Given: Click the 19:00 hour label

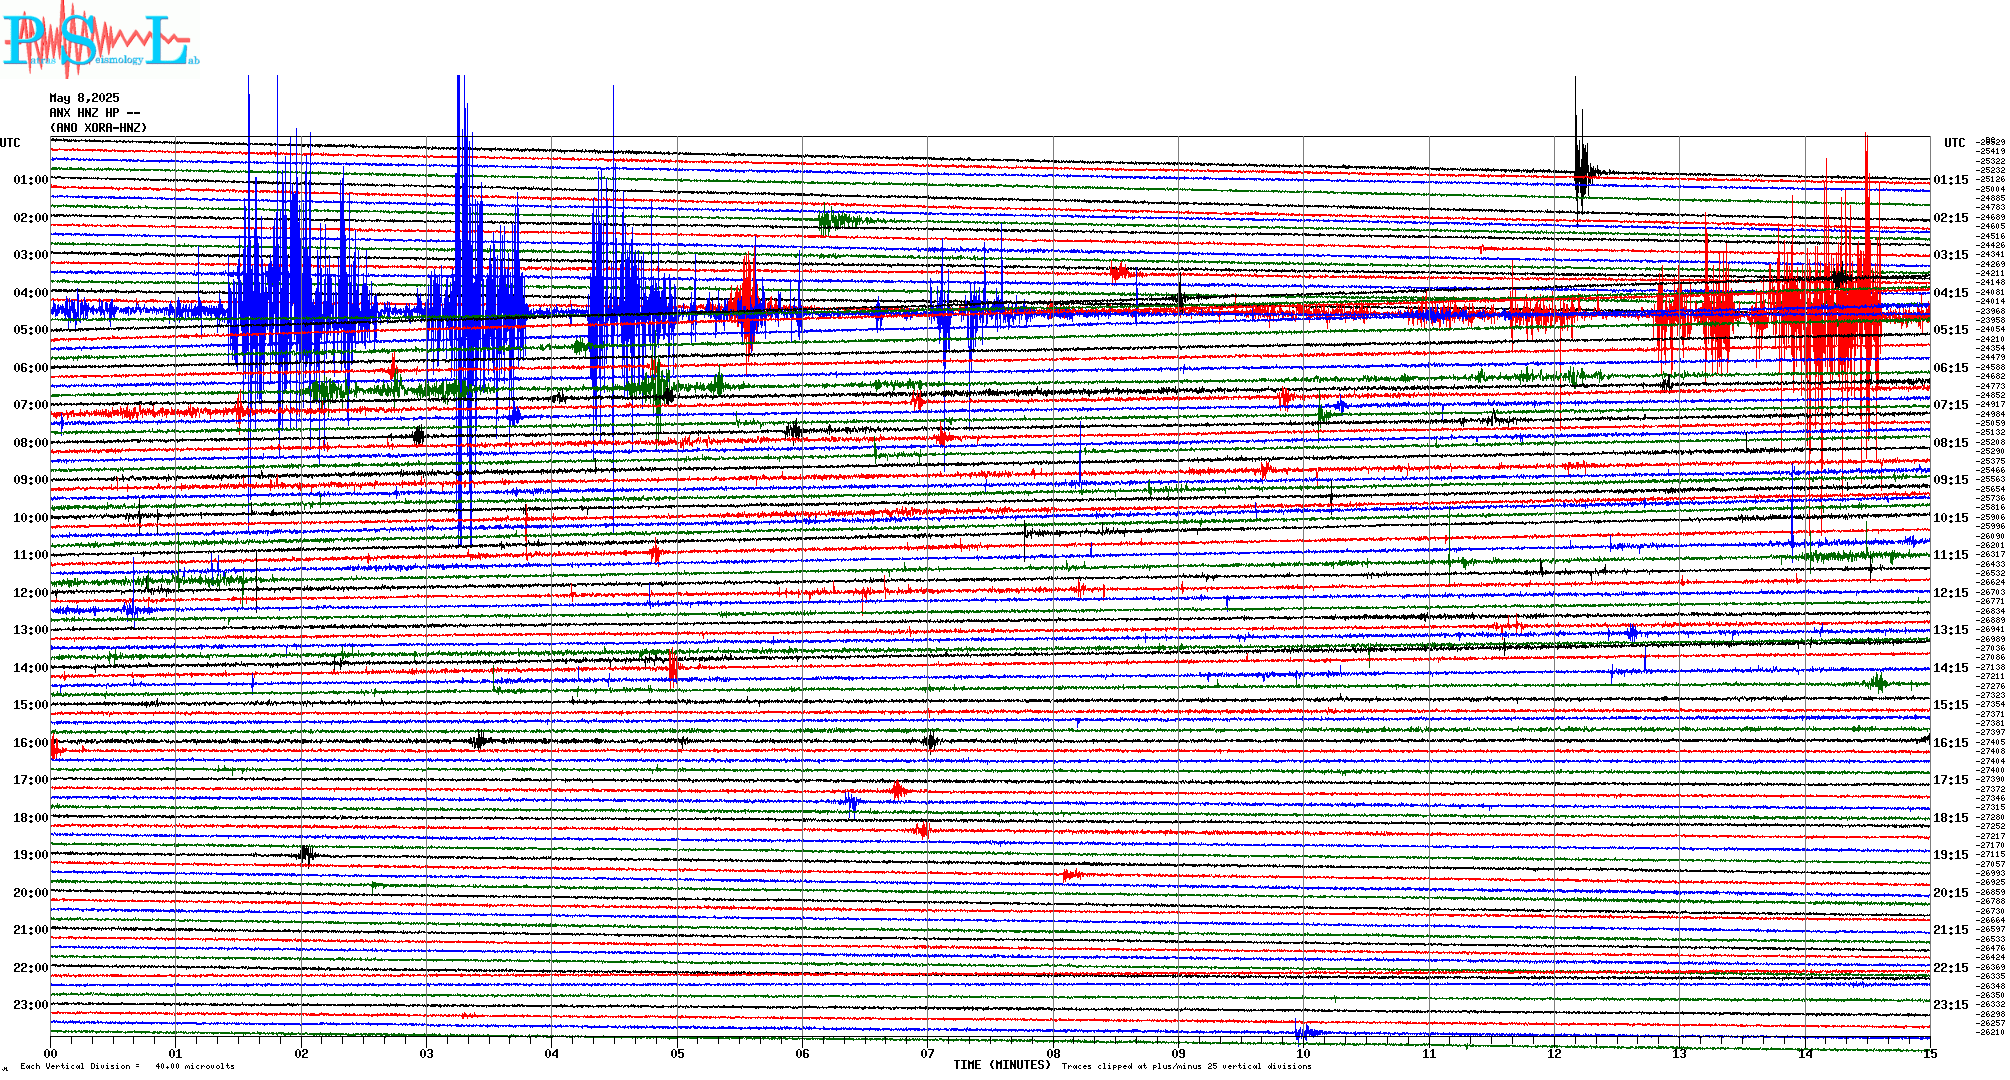Looking at the screenshot, I should coord(30,855).
